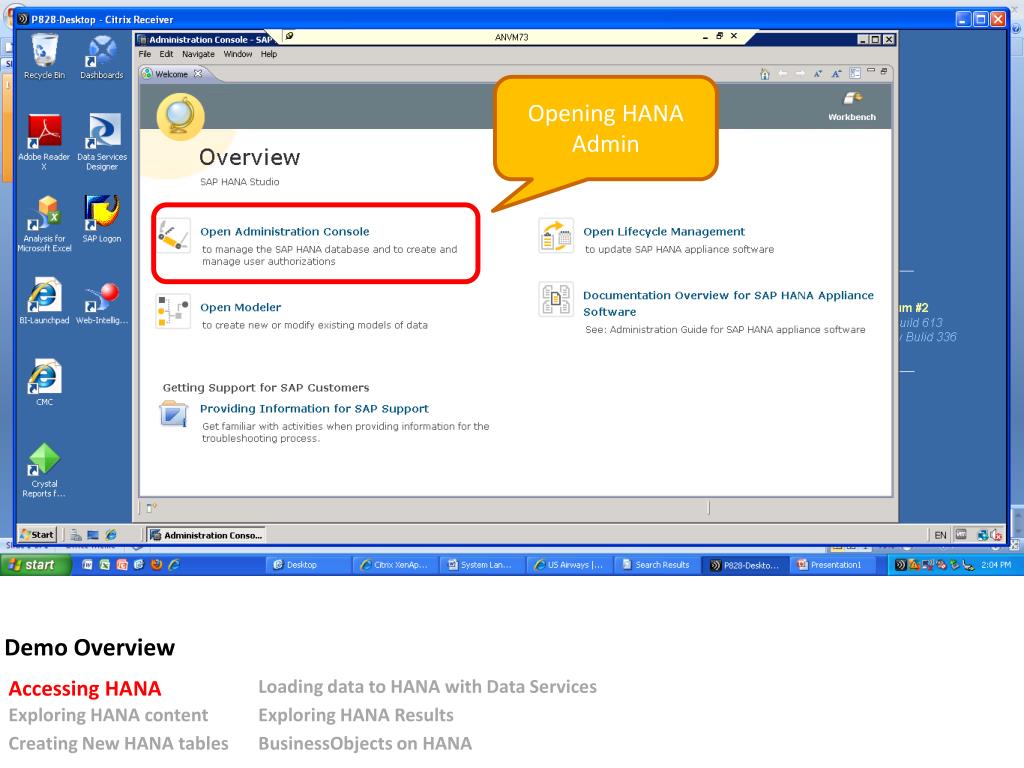Click the Open Modeler link
This screenshot has width=1024, height=768.
click(x=240, y=308)
